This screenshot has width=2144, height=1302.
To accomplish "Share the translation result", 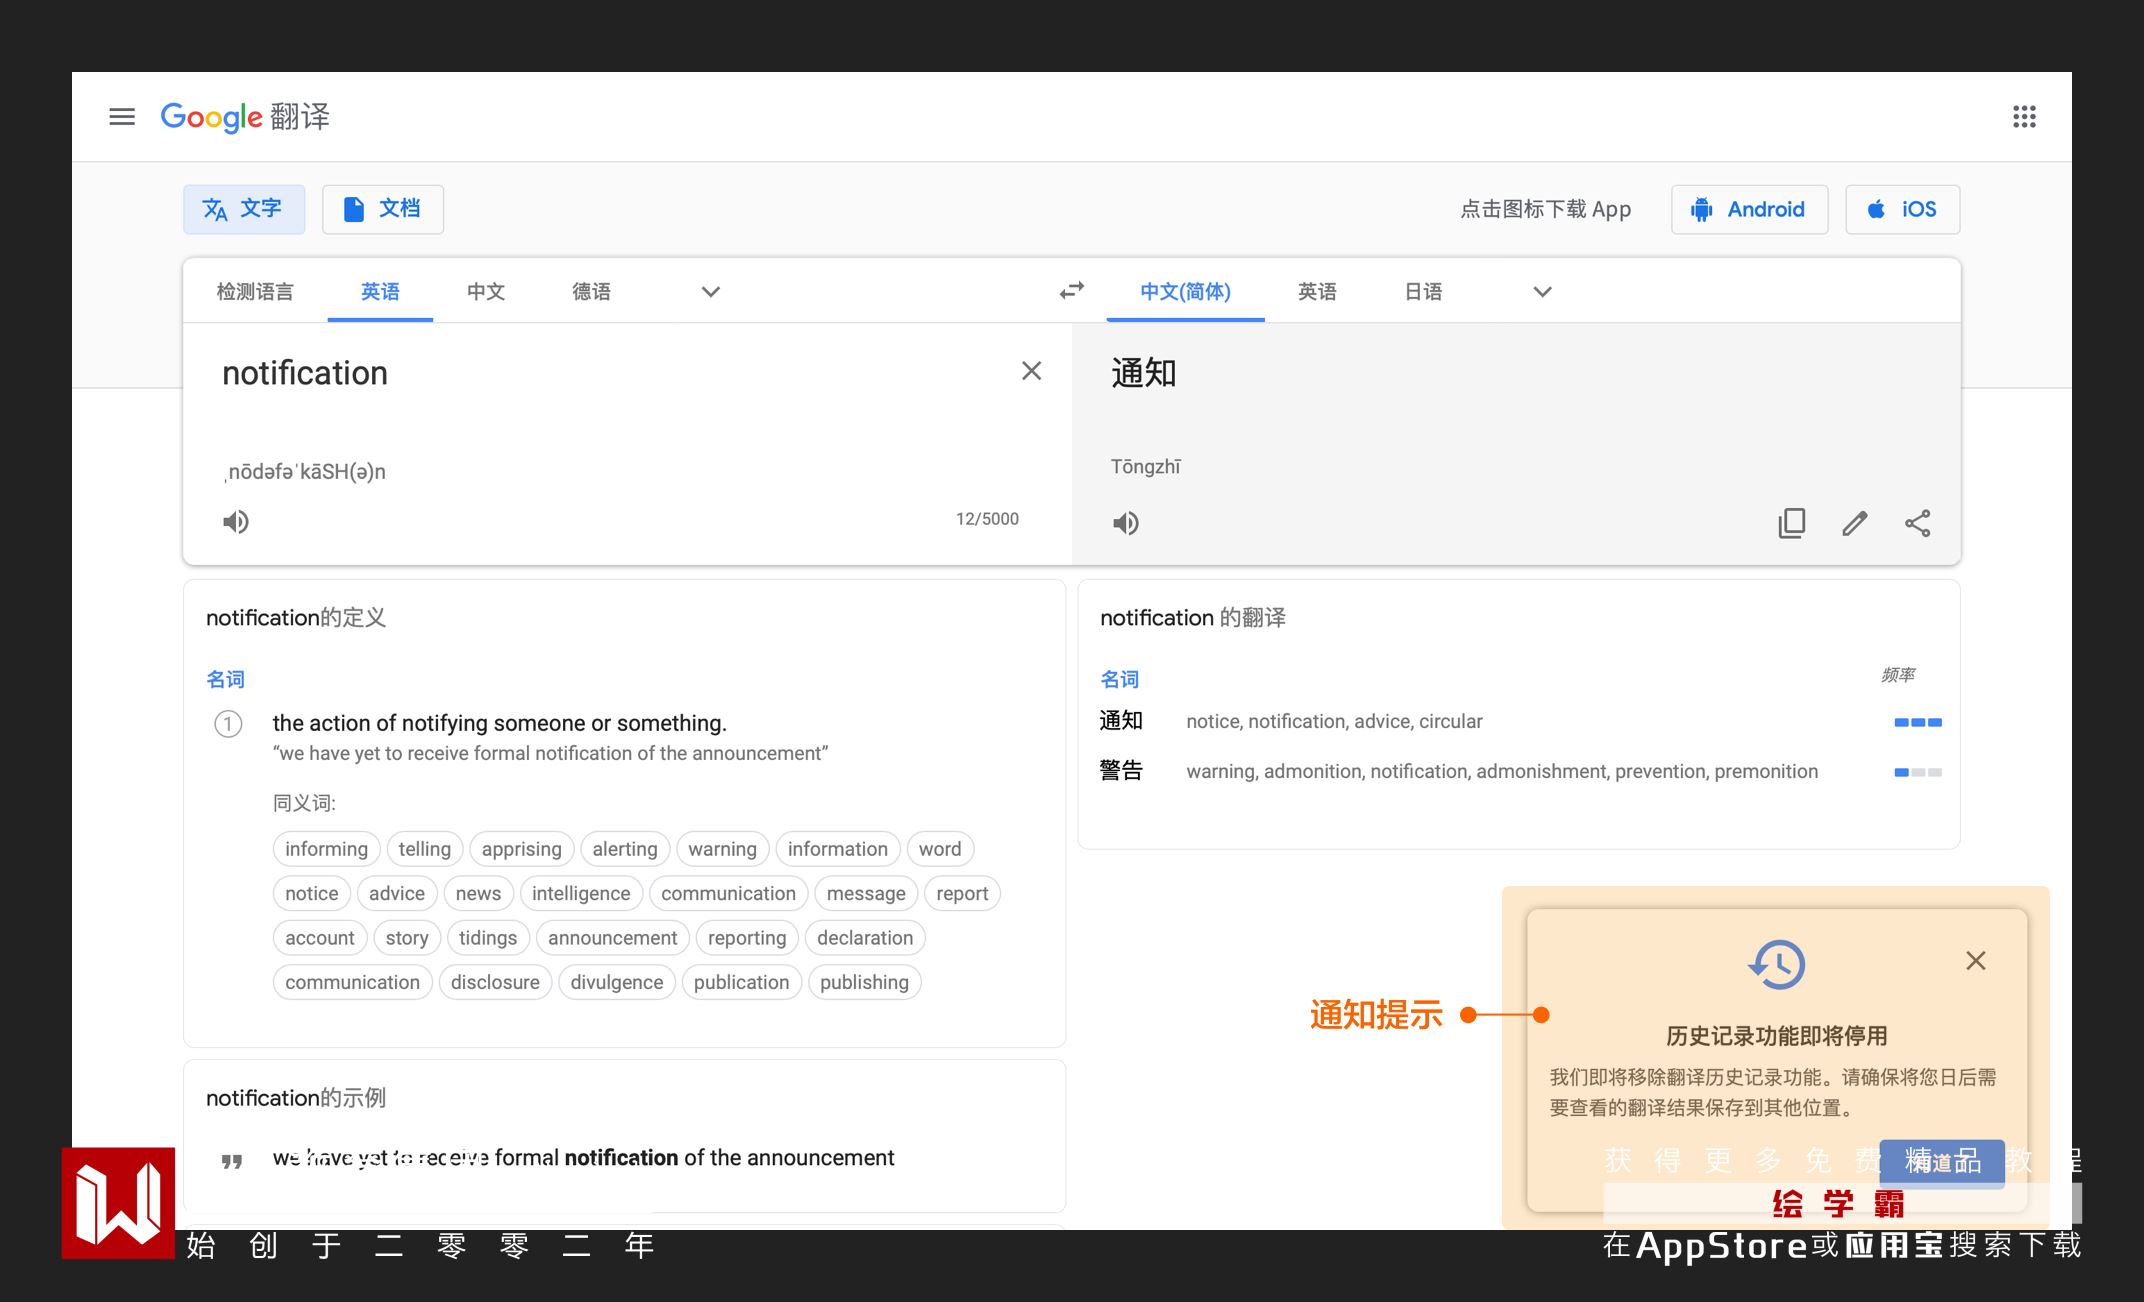I will 1917,523.
